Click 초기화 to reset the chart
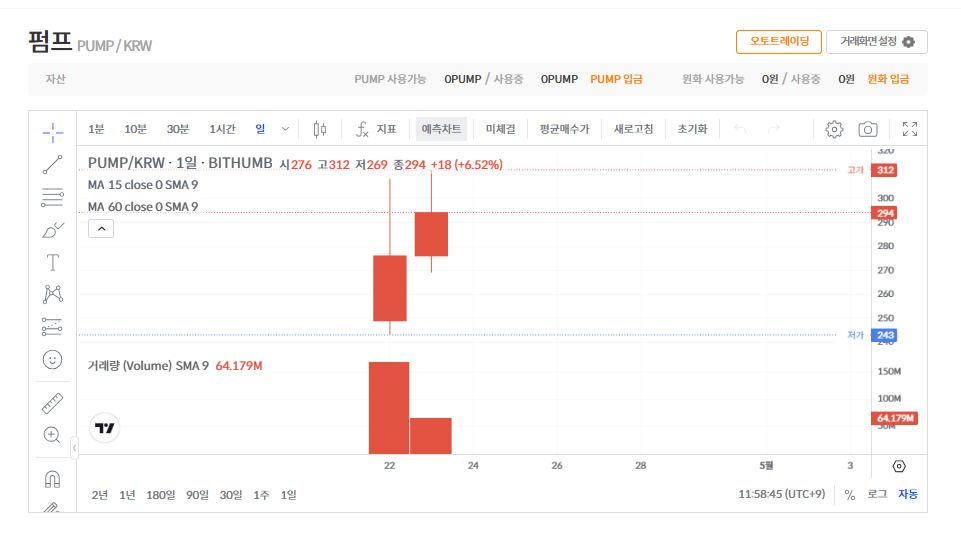The width and height of the screenshot is (961, 545). (x=693, y=129)
